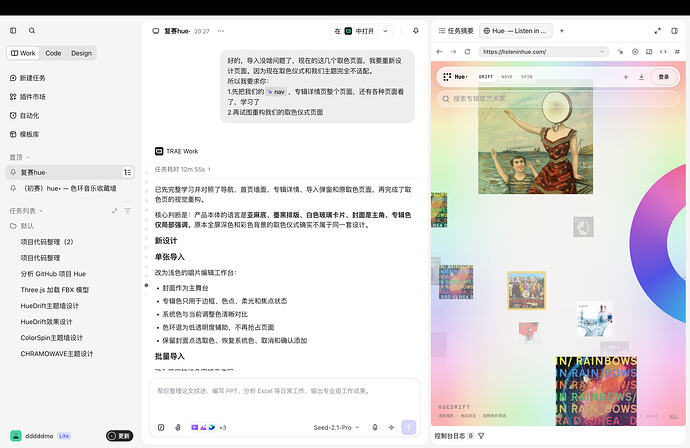The image size is (690, 448).
Task: Go back in the embedded browser
Action: coord(439,51)
